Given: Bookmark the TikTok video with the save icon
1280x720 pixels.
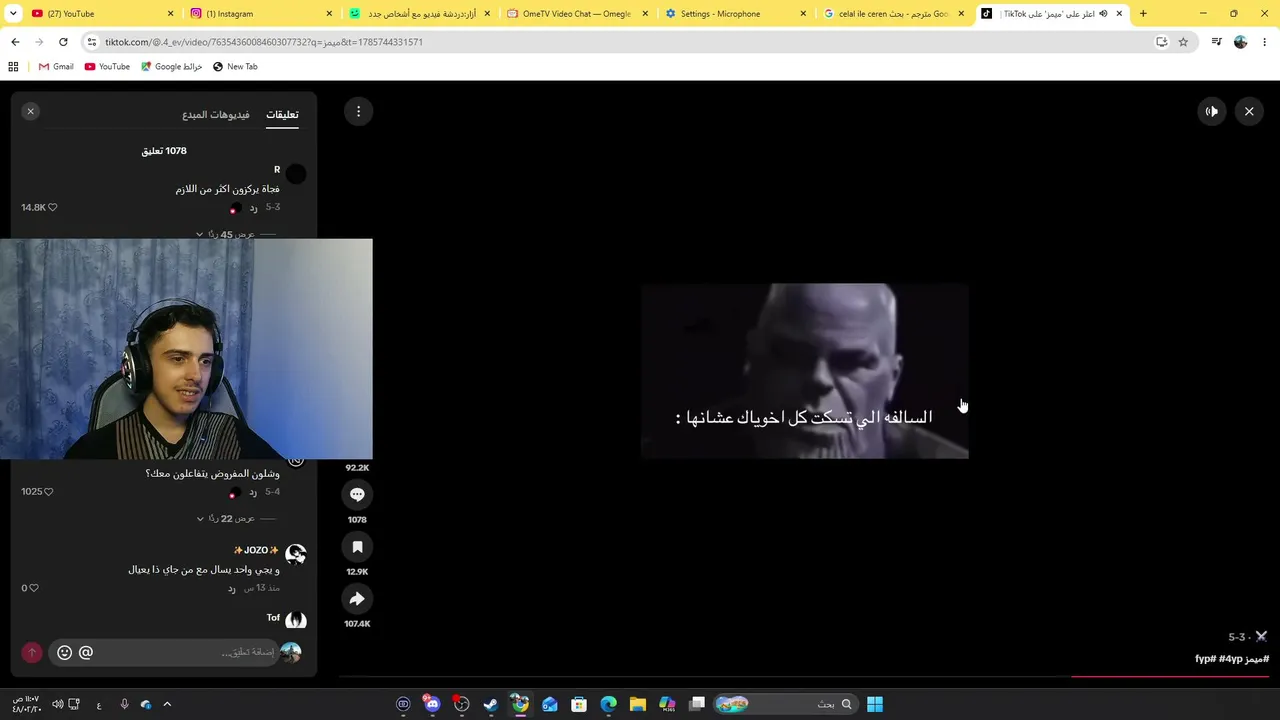Looking at the screenshot, I should coord(357,546).
